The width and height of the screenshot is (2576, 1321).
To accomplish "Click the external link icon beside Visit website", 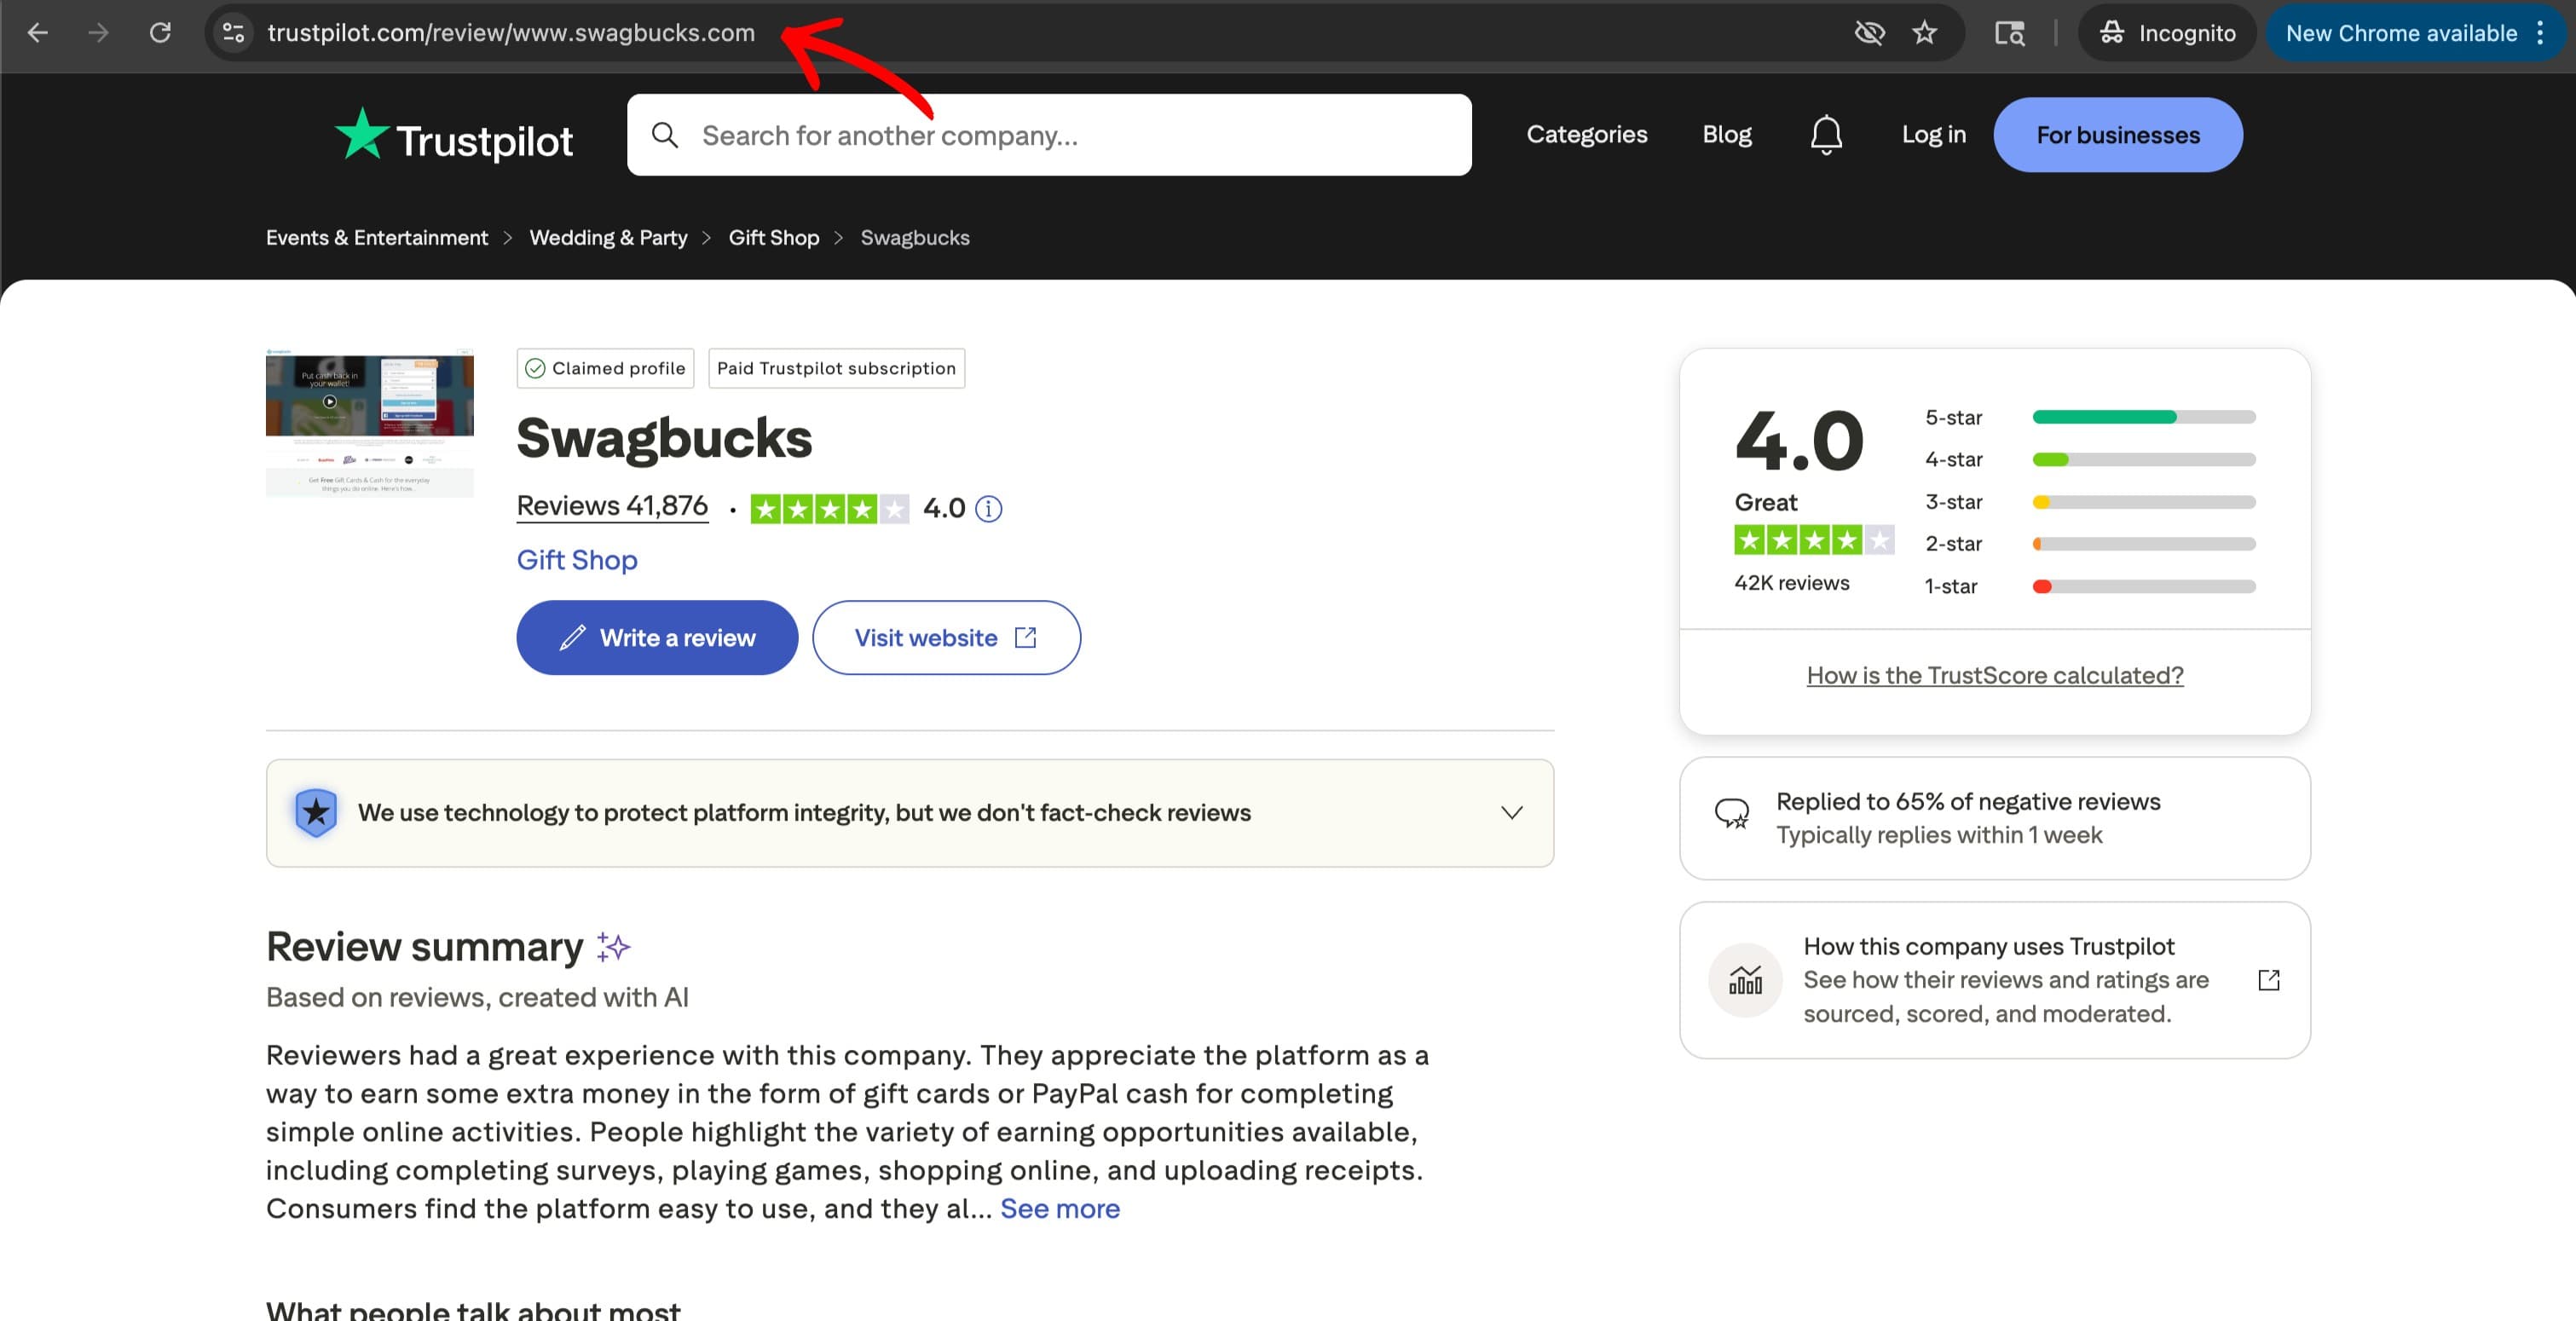I will click(1026, 637).
